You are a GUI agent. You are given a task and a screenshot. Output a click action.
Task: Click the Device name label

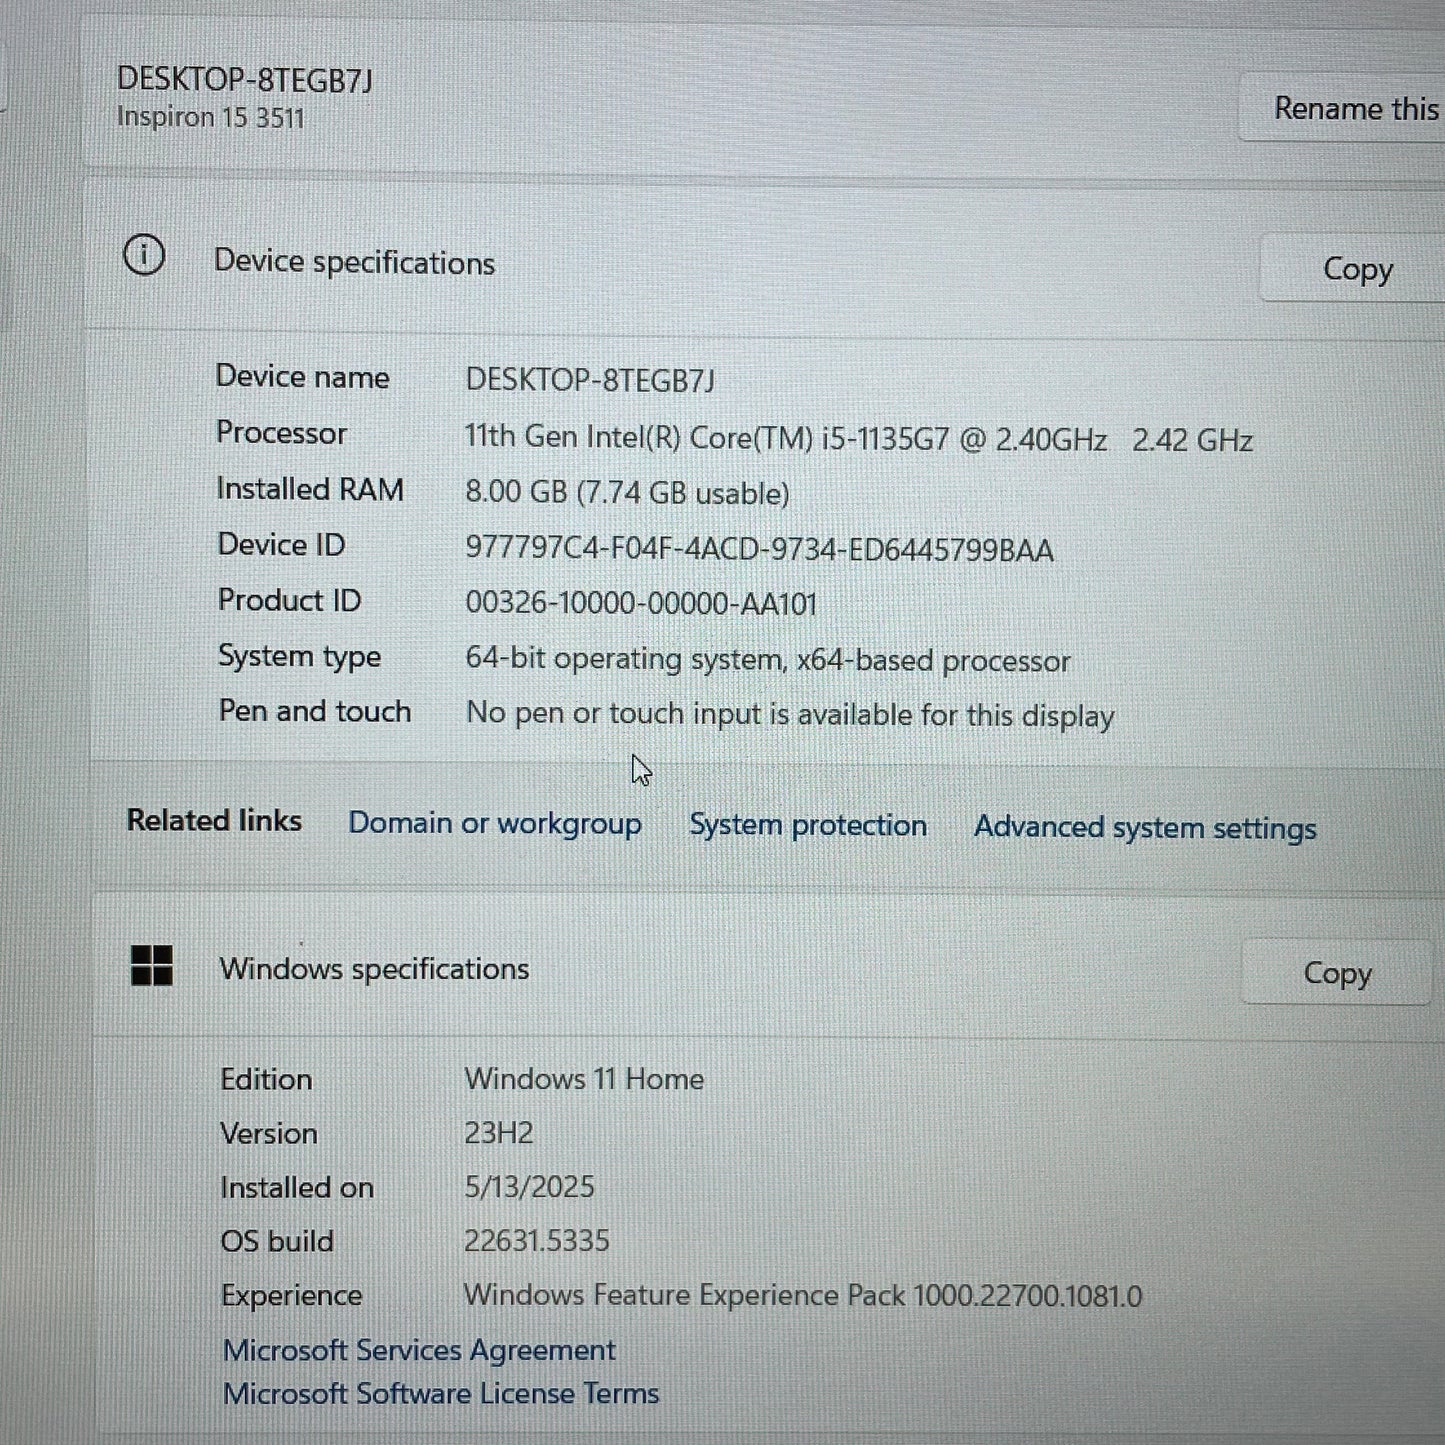click(302, 377)
